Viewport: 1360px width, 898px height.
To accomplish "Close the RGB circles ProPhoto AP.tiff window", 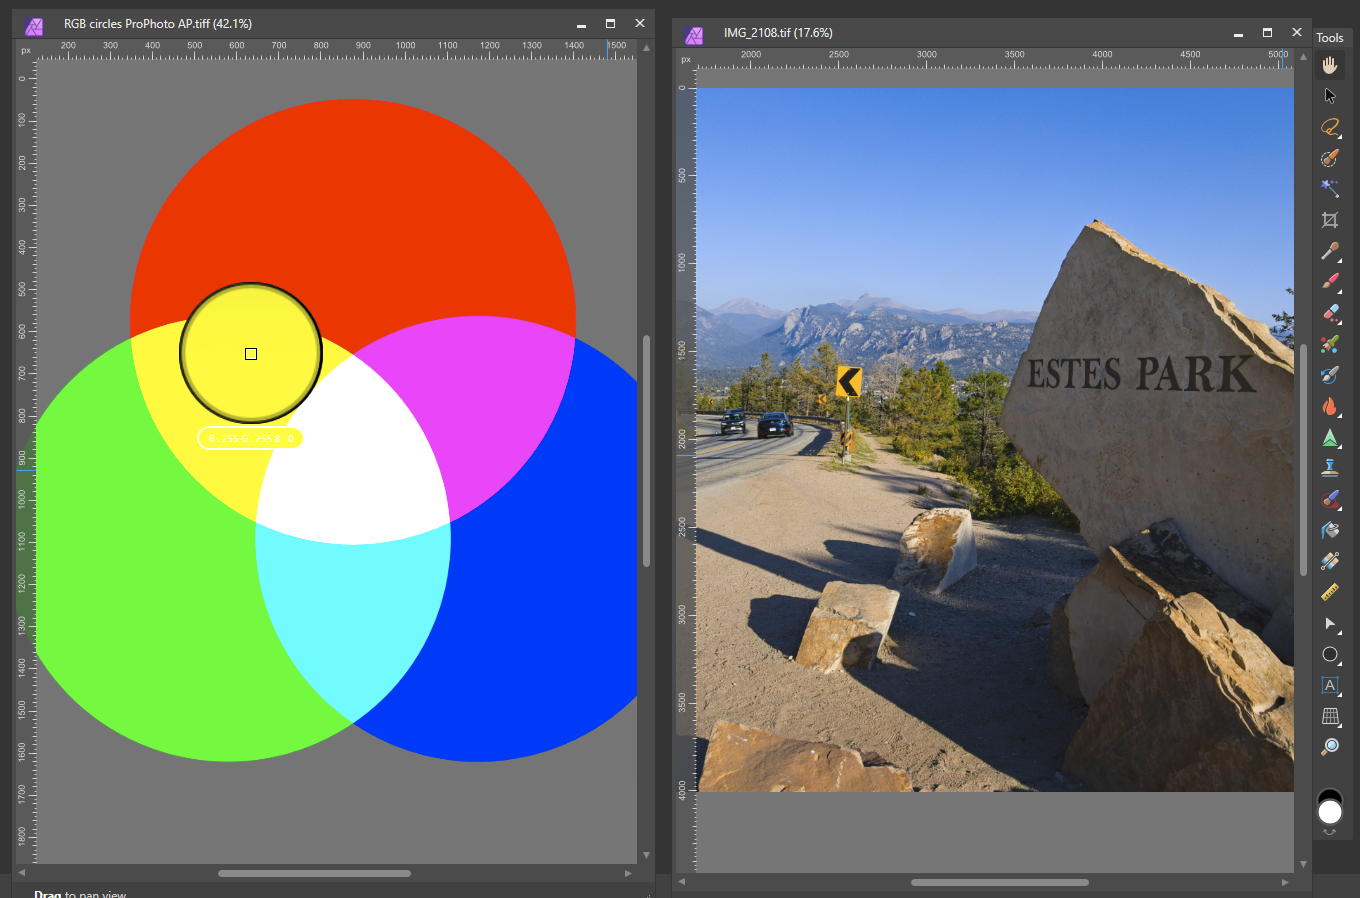I will (640, 24).
